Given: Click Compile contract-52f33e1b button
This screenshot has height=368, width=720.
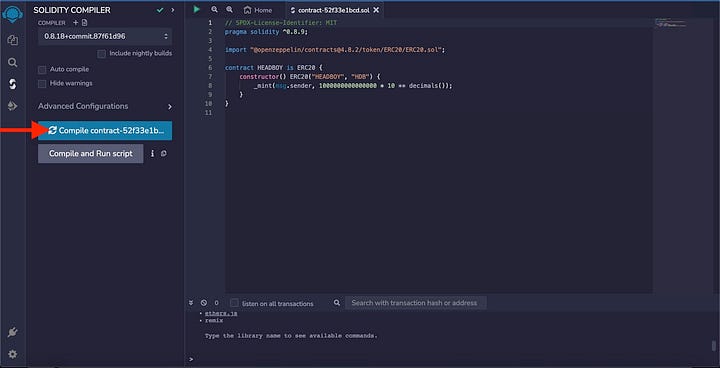Looking at the screenshot, I should [105, 130].
